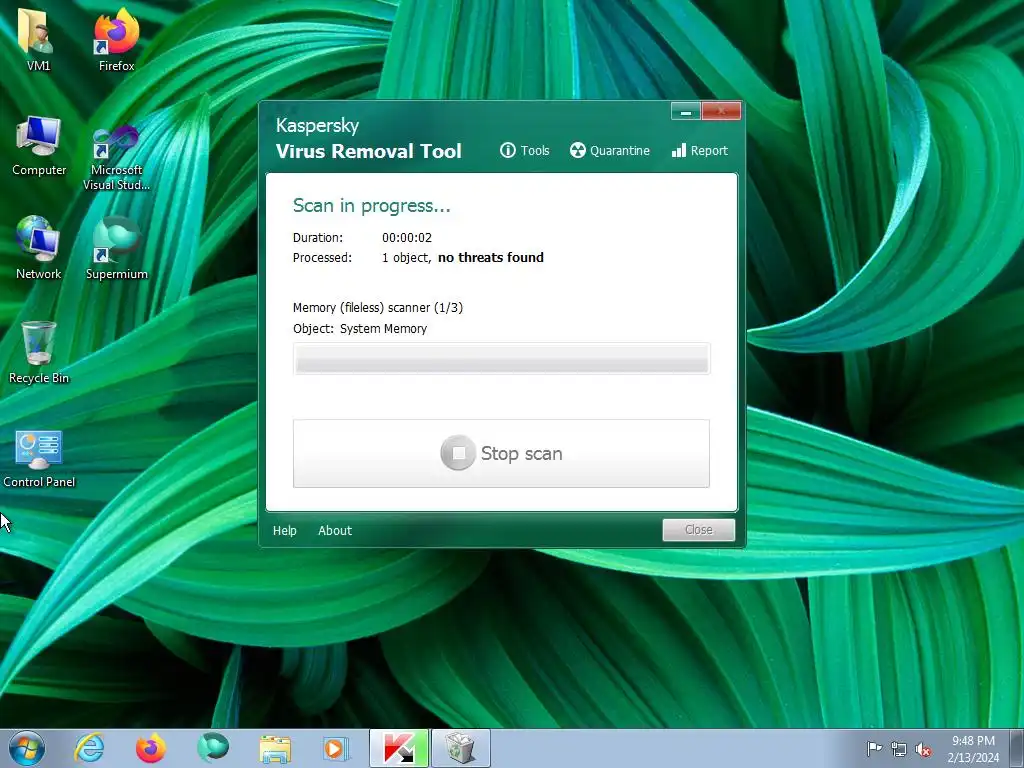Click 'Memory (fileless) scanner (1/3)' text

(x=377, y=308)
